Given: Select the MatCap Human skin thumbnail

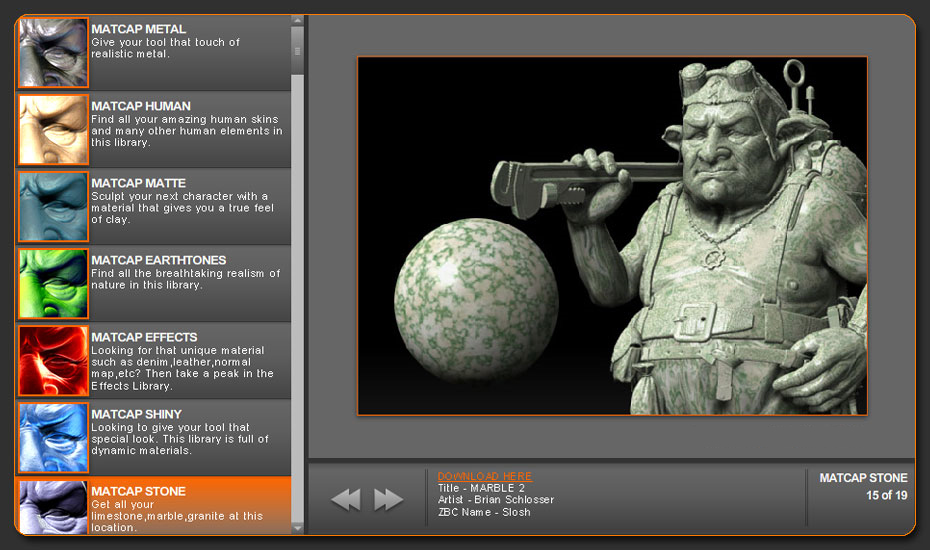Looking at the screenshot, I should coord(53,130).
